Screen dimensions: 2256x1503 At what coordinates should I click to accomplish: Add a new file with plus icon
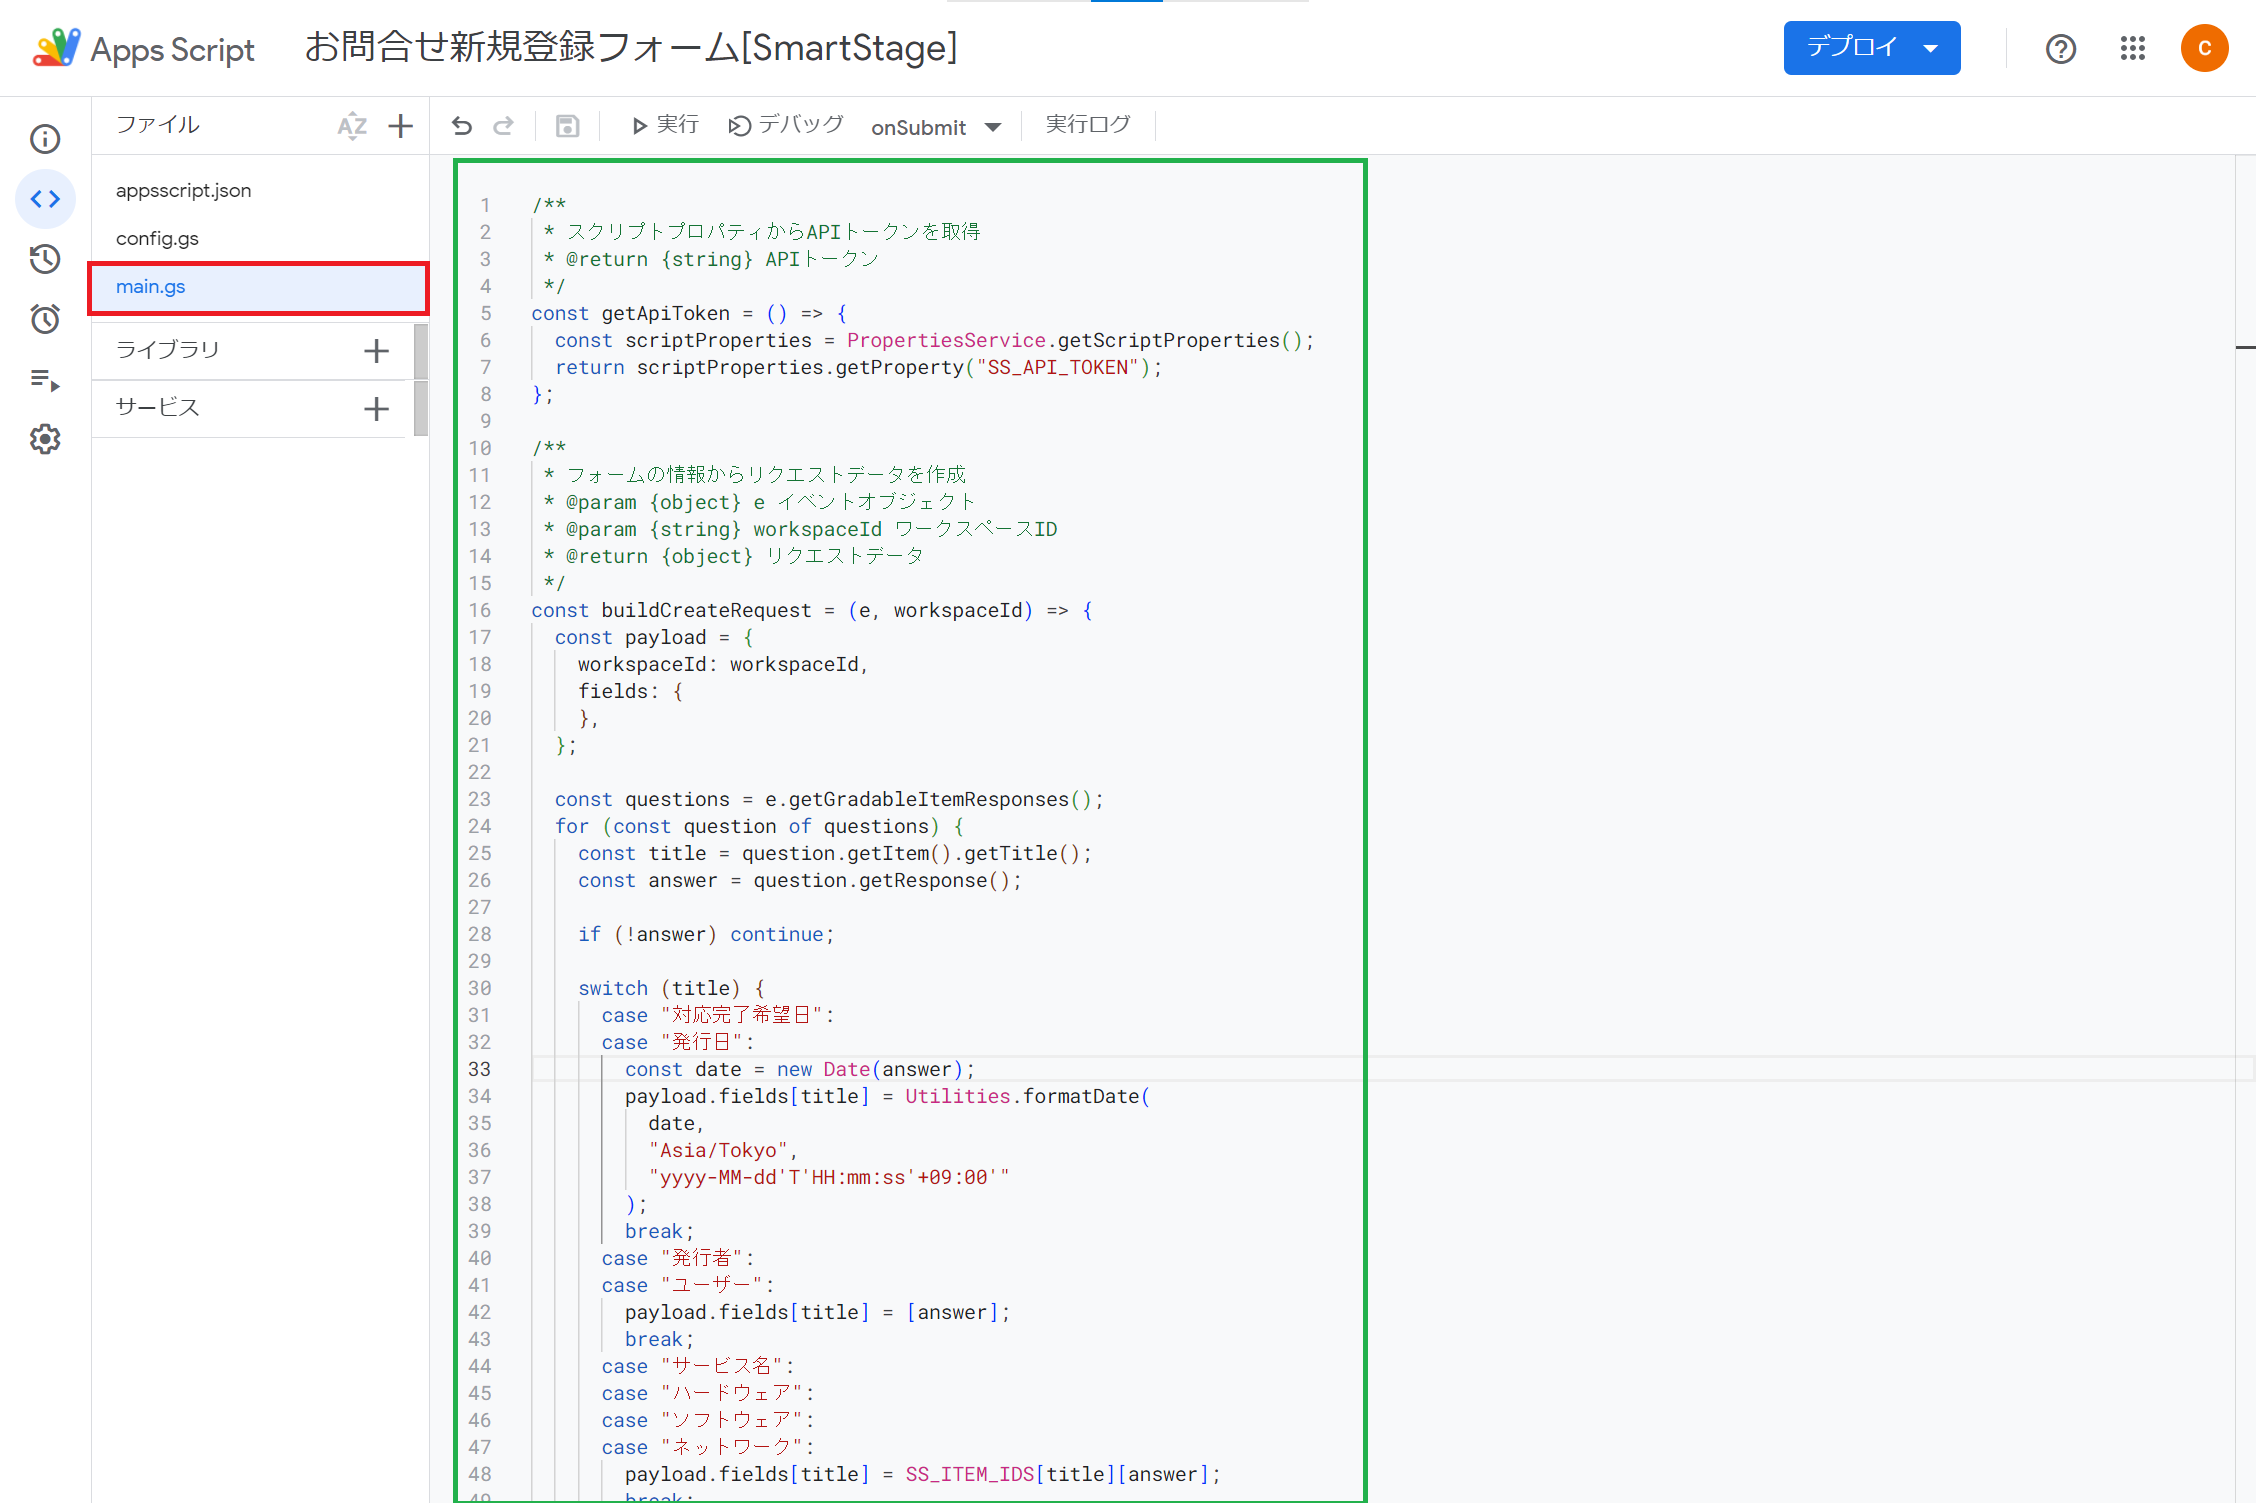(x=400, y=126)
